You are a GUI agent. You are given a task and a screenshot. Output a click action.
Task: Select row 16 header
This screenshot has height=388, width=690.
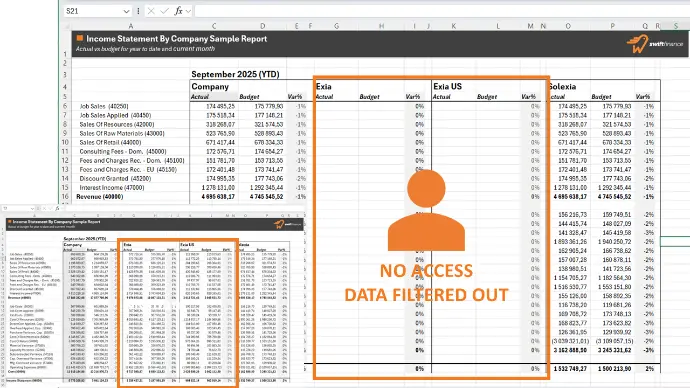(65, 197)
